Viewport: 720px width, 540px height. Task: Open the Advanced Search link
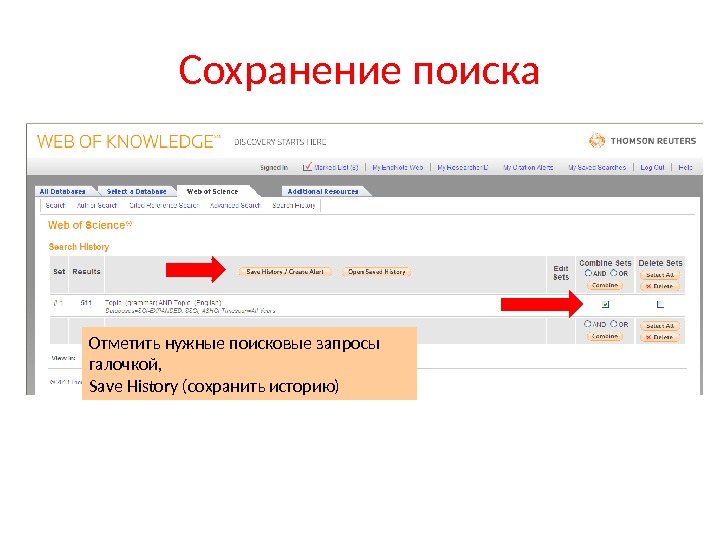[235, 205]
